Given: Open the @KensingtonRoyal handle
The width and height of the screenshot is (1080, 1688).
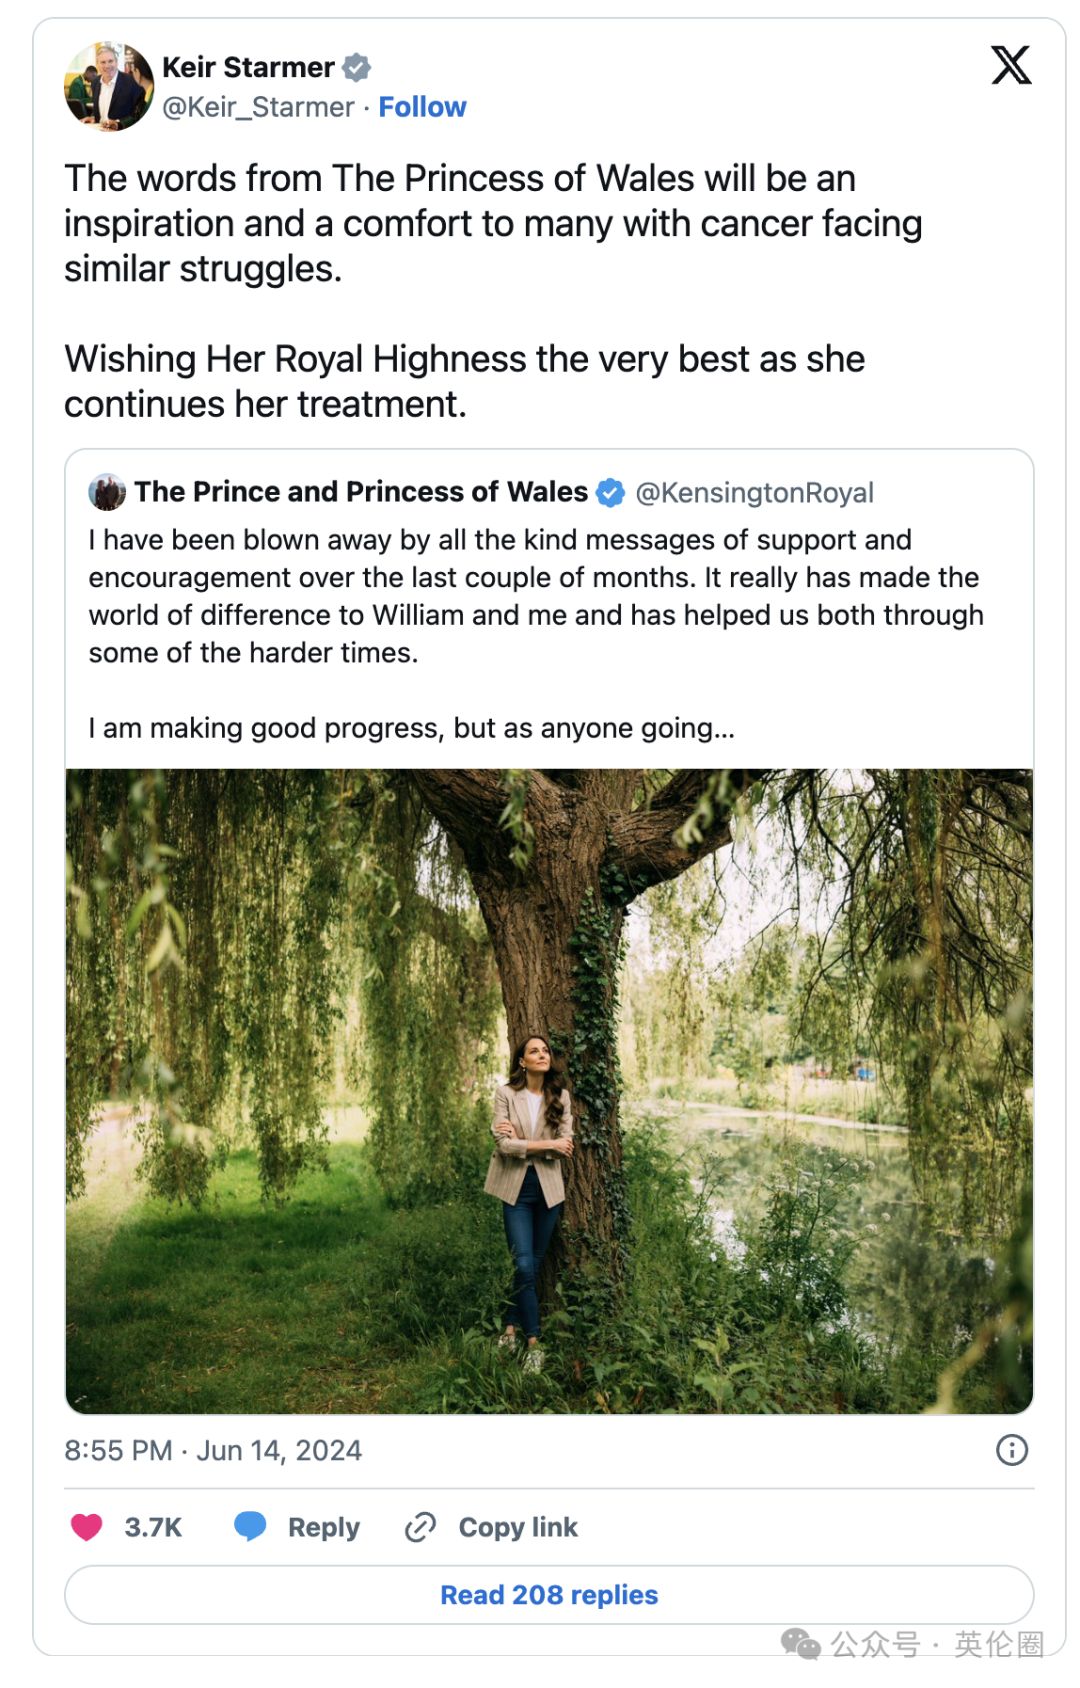Looking at the screenshot, I should [755, 492].
